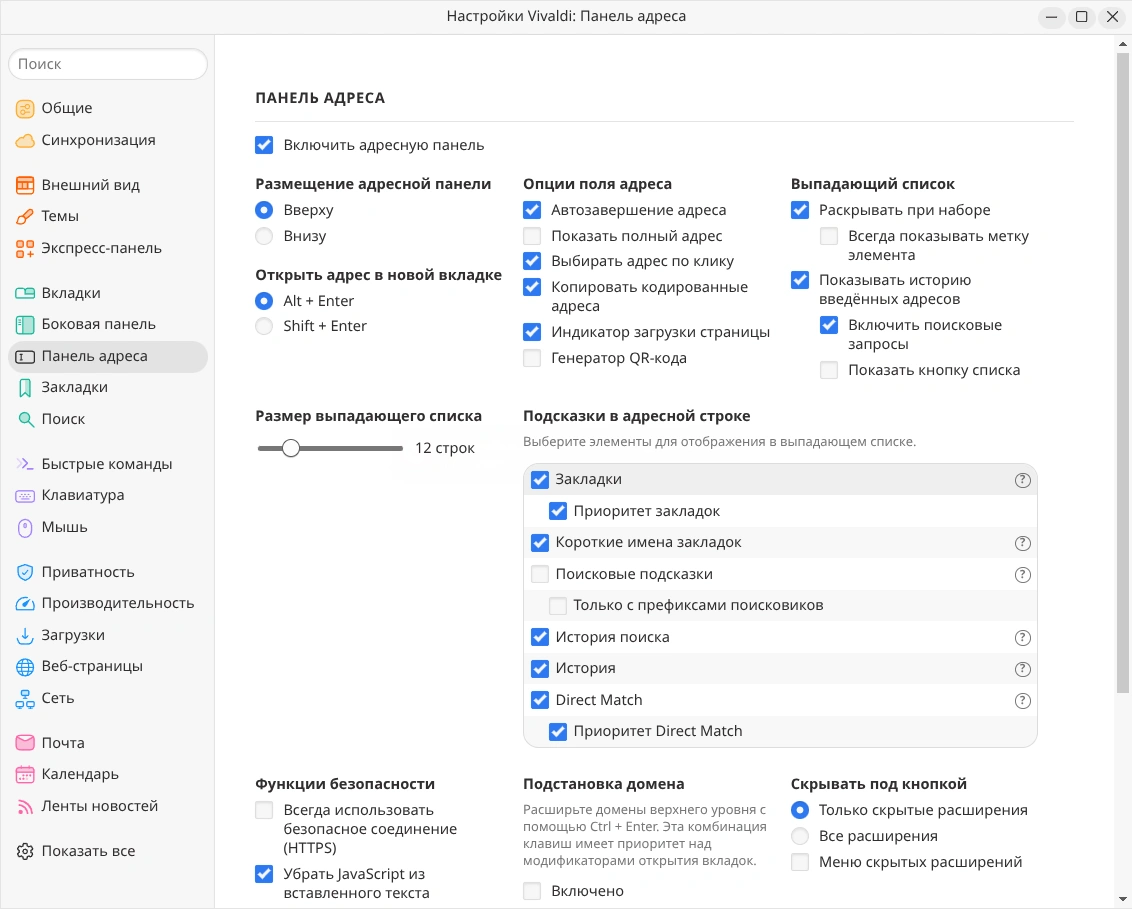
Task: Click help icon next to История поиска
Action: click(1022, 638)
